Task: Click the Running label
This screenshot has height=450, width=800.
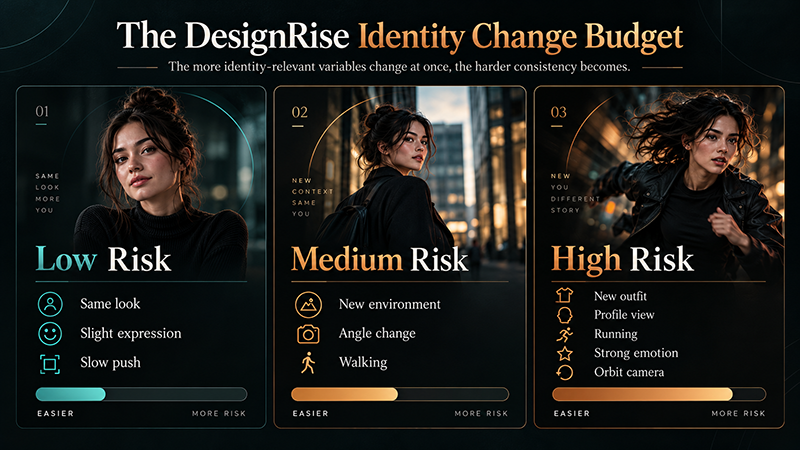Action: [x=616, y=334]
